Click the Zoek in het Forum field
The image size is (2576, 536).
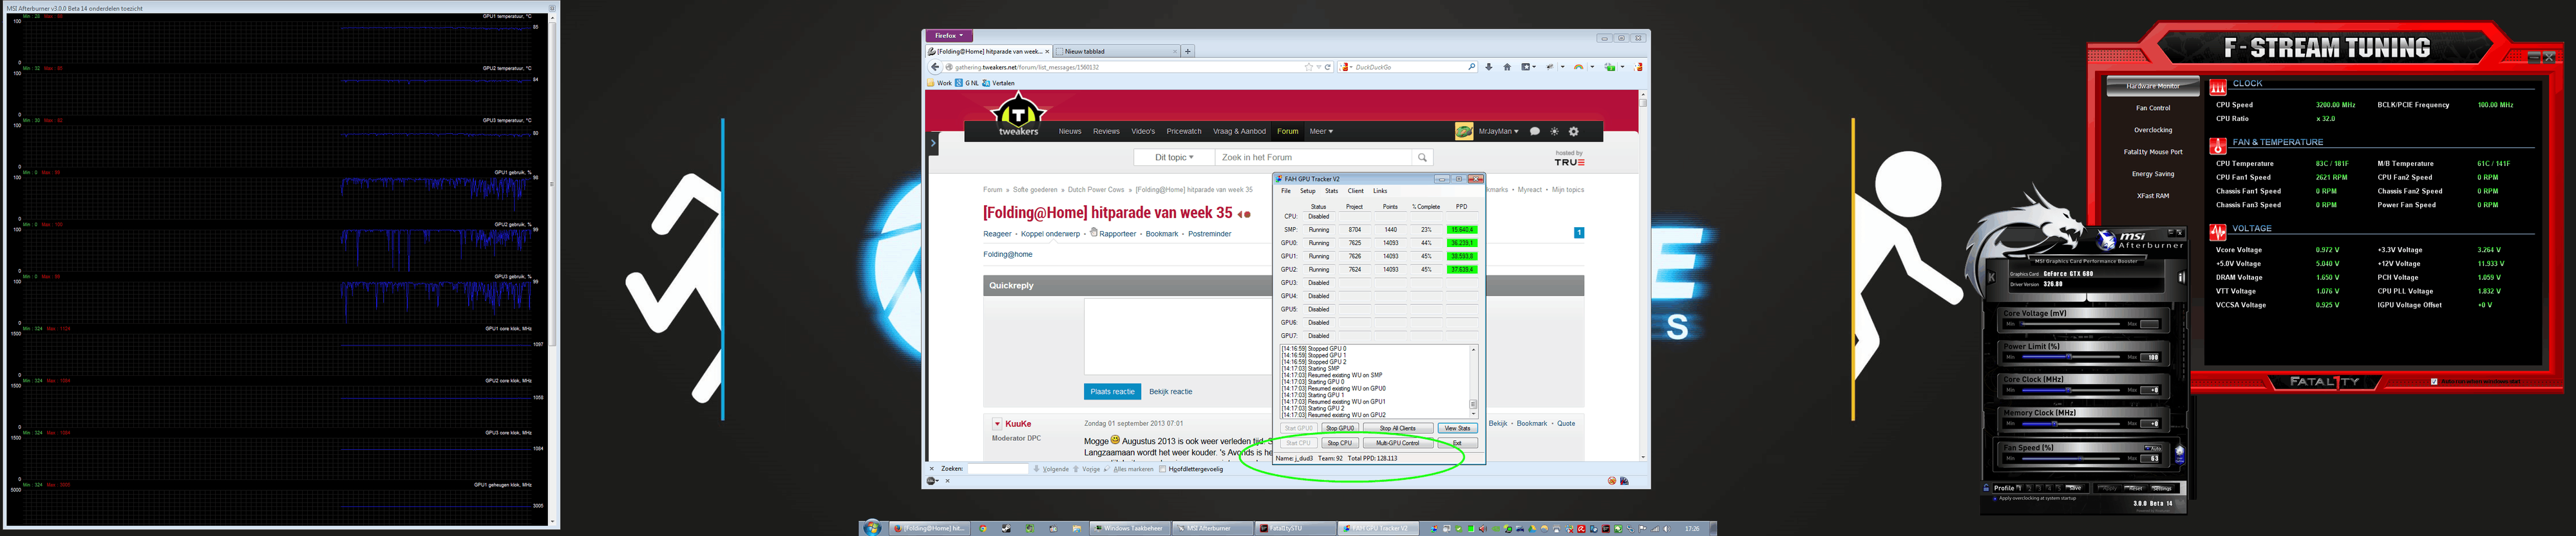coord(1312,157)
